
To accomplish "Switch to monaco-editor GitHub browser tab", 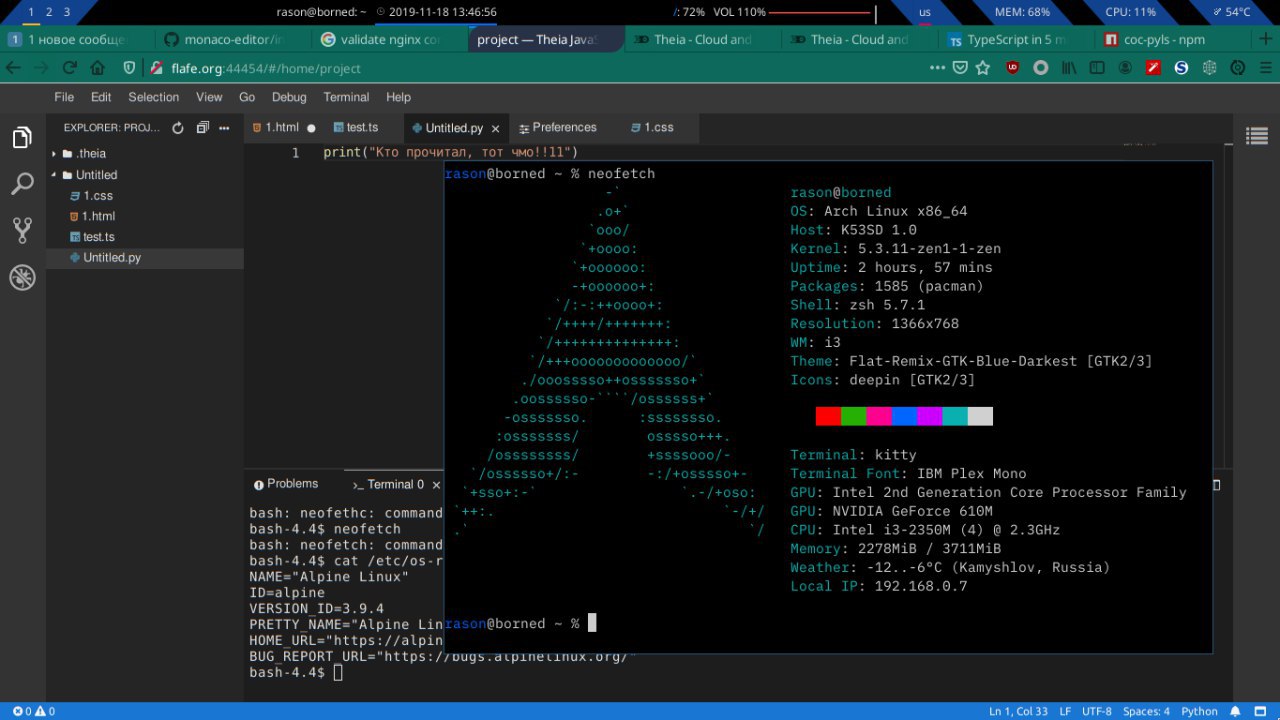I will coord(233,40).
